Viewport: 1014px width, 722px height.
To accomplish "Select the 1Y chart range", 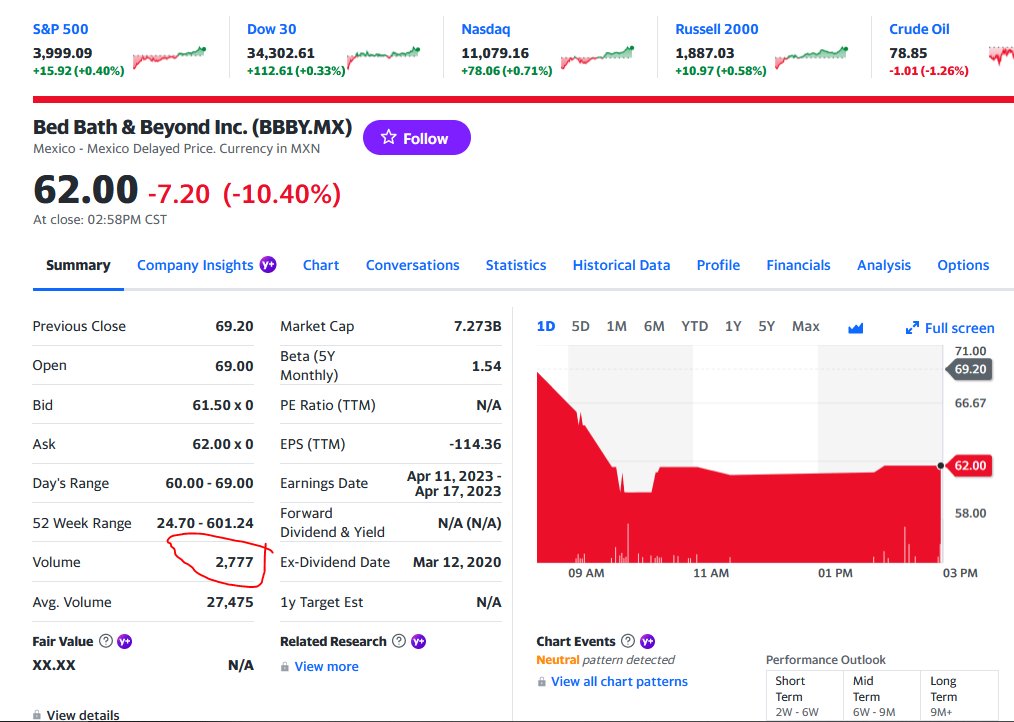I will 733,326.
